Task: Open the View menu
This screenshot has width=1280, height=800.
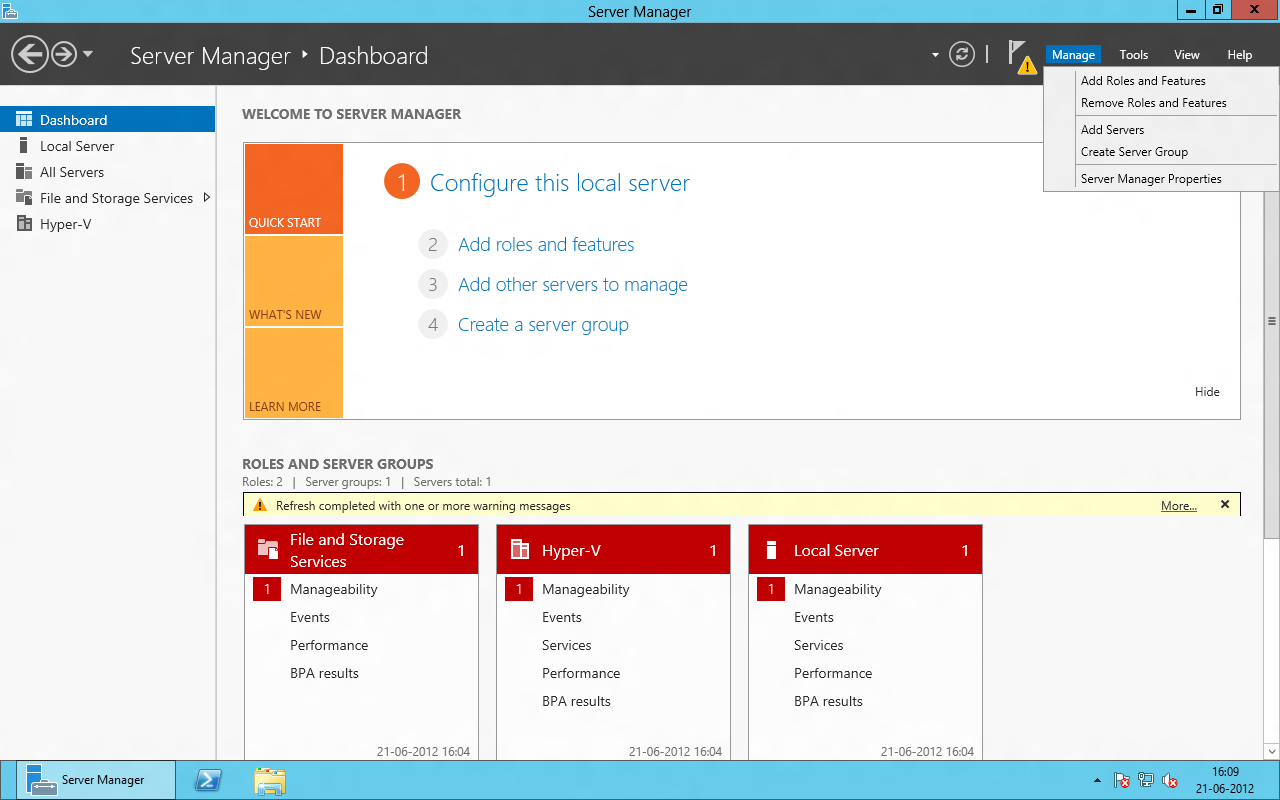Action: [x=1187, y=55]
